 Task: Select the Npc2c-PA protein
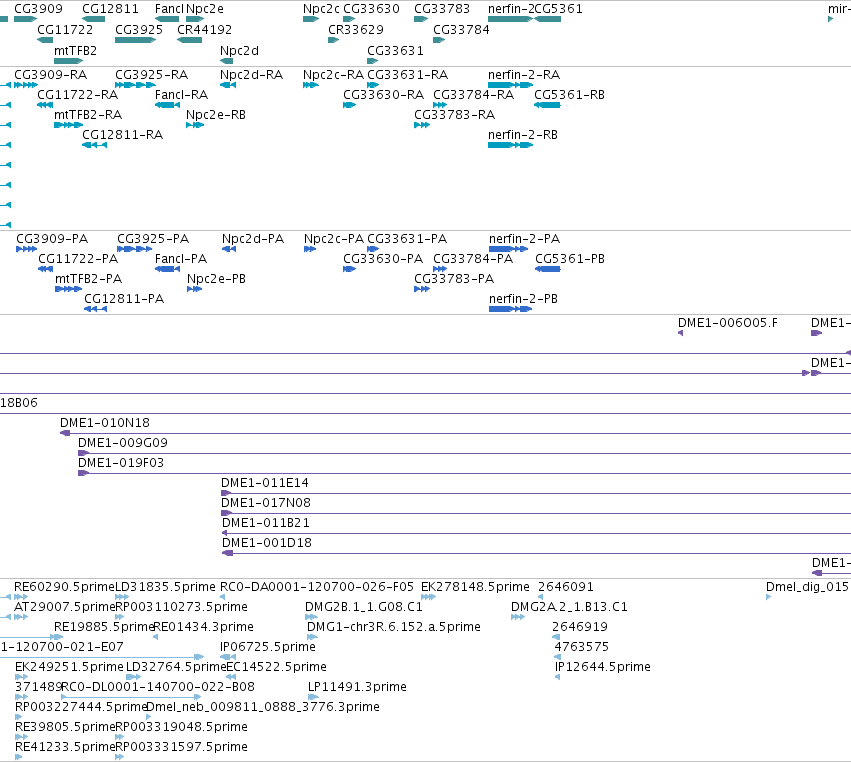(x=310, y=249)
